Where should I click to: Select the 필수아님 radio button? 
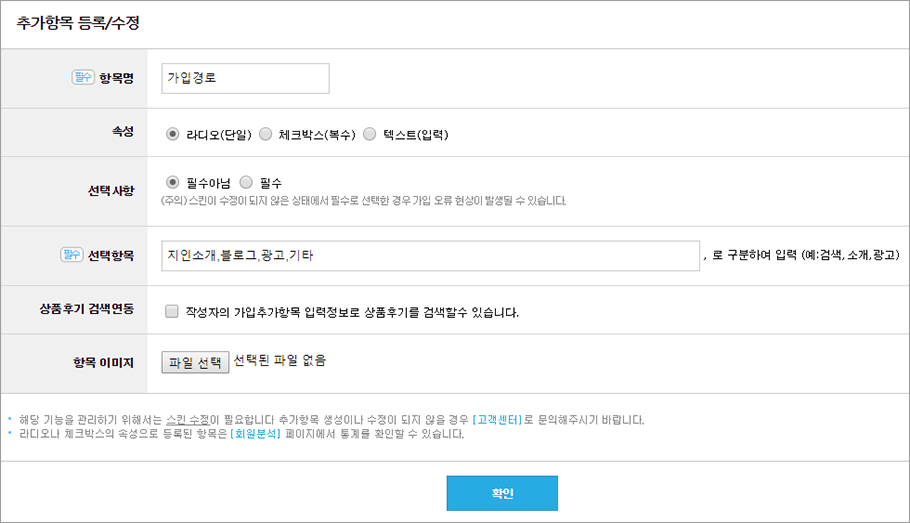pos(172,182)
